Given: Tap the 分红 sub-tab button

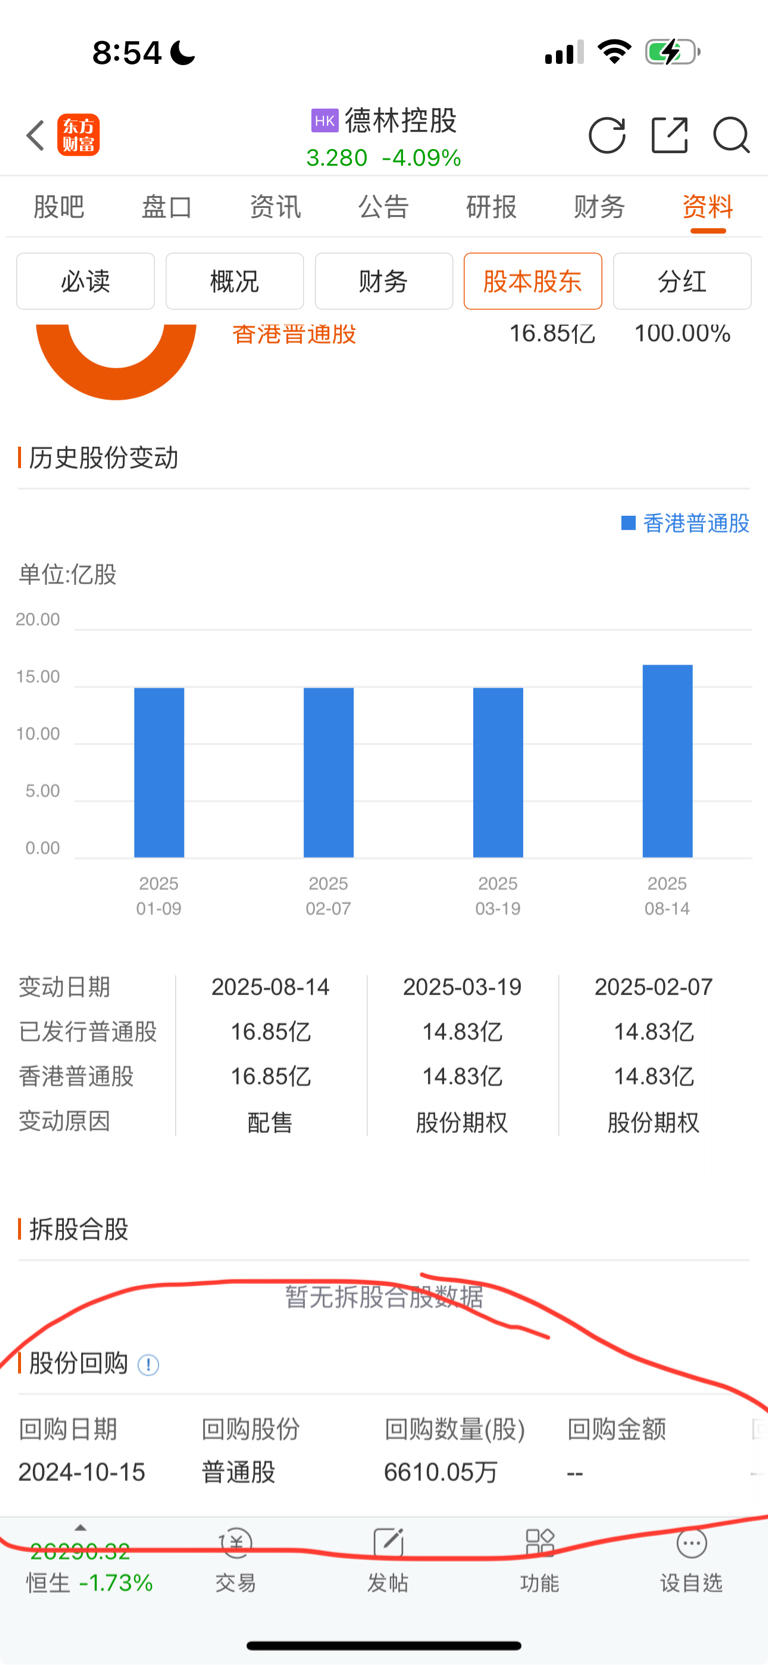Looking at the screenshot, I should point(682,281).
